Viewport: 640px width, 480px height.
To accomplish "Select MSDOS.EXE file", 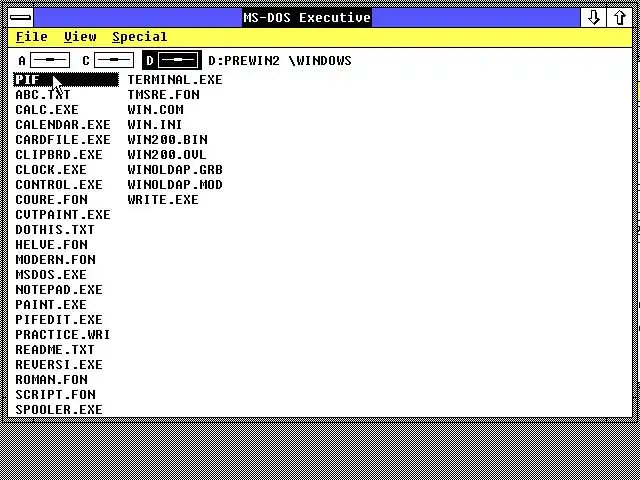I will [51, 275].
